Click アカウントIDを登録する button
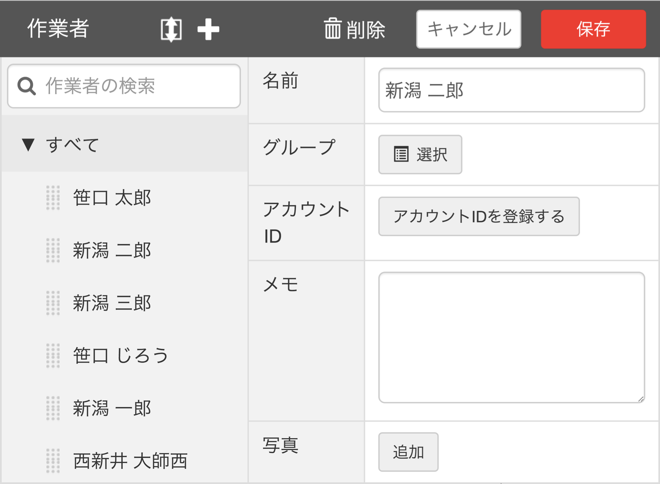Image resolution: width=660 pixels, height=484 pixels. [478, 217]
